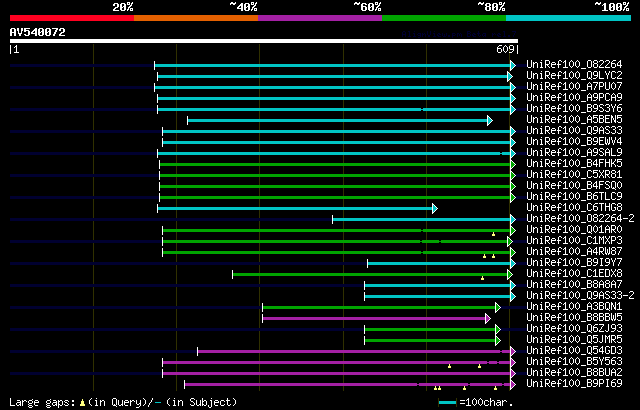Image resolution: width=640 pixels, height=410 pixels.
Task: Select the UniRef100_A4RW87 label
Action: [574, 252]
